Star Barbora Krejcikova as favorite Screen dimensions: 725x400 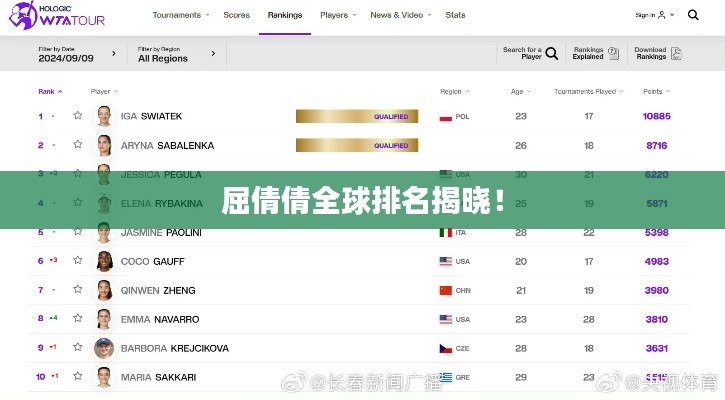78,347
